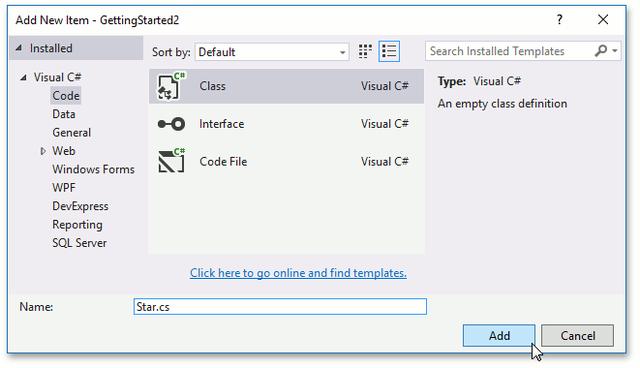Open search options dropdown arrow
The image size is (640, 368).
tap(614, 51)
